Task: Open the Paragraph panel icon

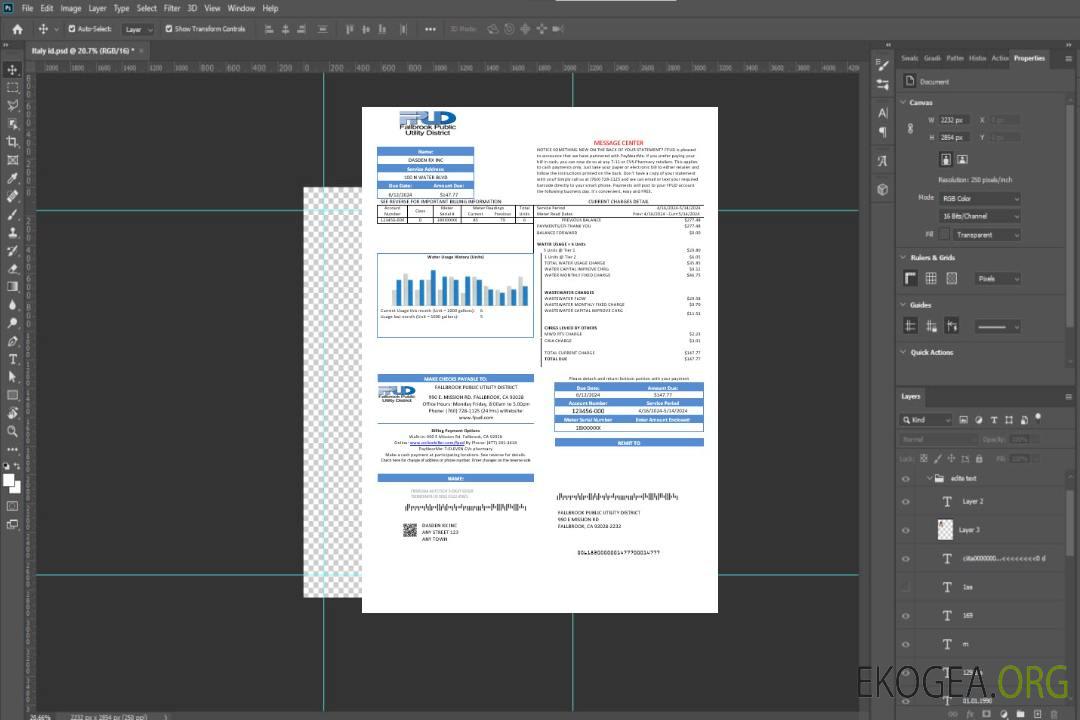Action: coord(883,132)
